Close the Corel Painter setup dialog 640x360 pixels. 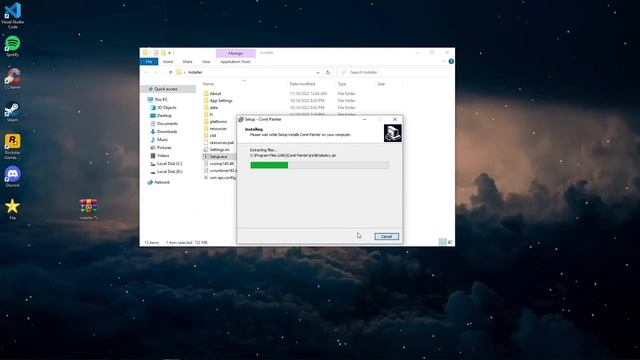tap(395, 119)
